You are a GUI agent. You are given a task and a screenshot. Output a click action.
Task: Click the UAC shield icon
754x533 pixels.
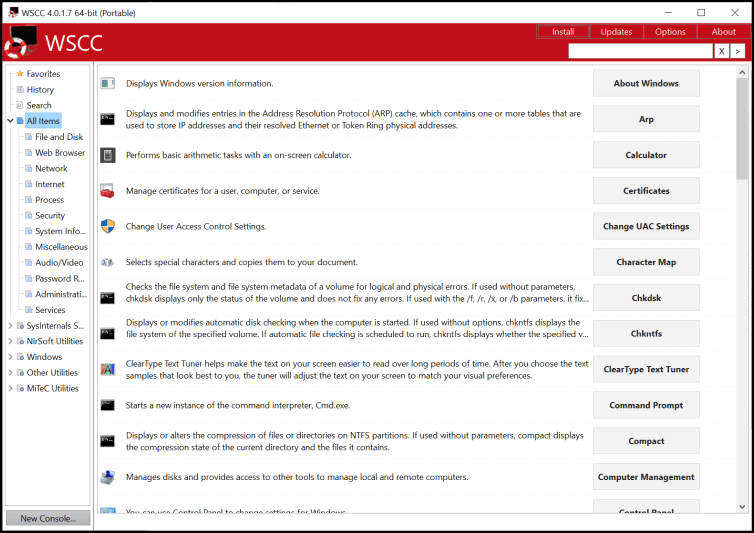click(x=108, y=226)
